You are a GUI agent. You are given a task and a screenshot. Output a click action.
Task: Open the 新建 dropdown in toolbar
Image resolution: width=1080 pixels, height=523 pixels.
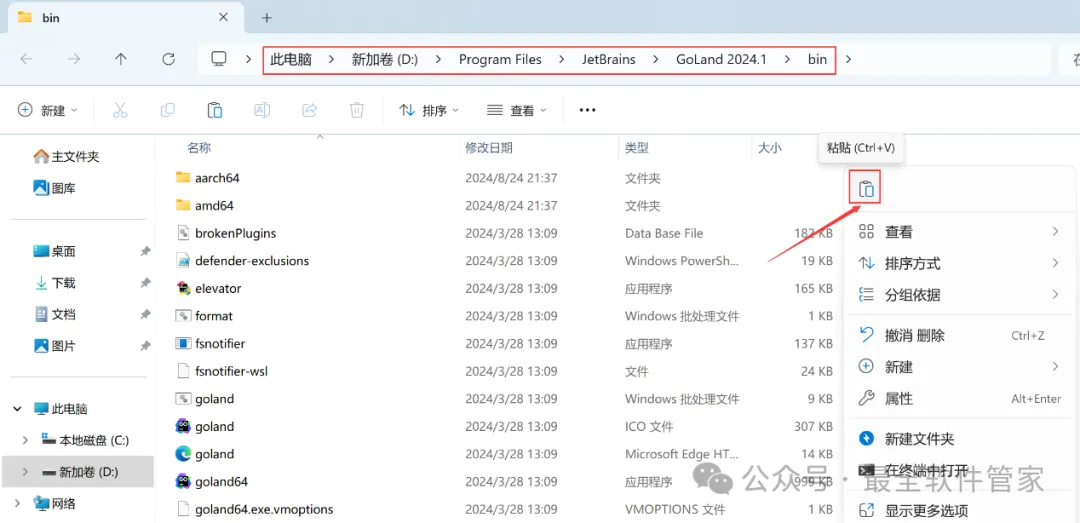(x=48, y=110)
